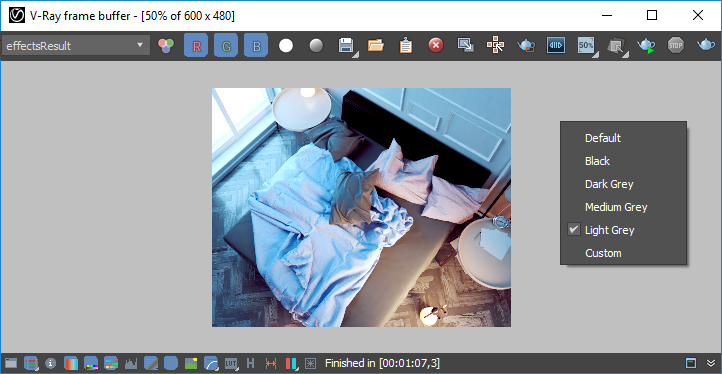
Task: Open lens effects settings icon
Action: click(x=311, y=363)
